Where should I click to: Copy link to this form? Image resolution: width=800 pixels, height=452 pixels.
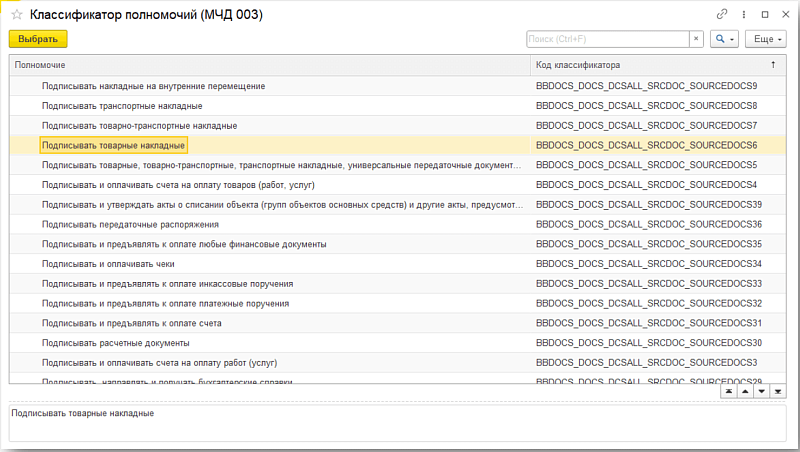(x=721, y=14)
